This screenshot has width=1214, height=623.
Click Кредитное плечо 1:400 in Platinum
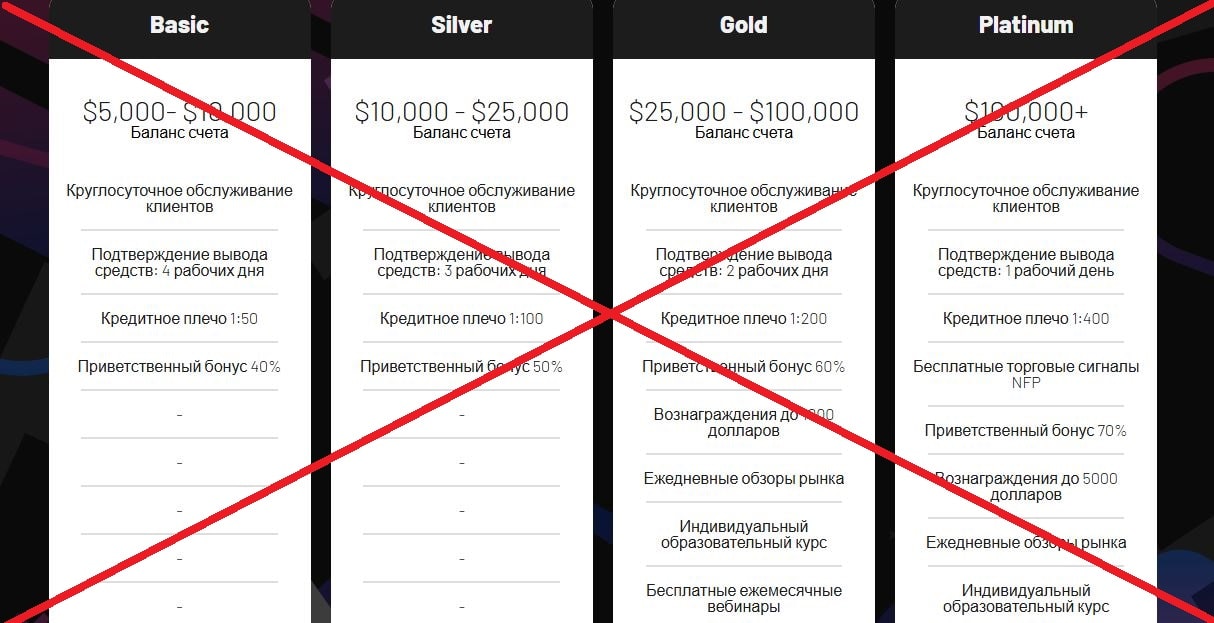click(1025, 319)
